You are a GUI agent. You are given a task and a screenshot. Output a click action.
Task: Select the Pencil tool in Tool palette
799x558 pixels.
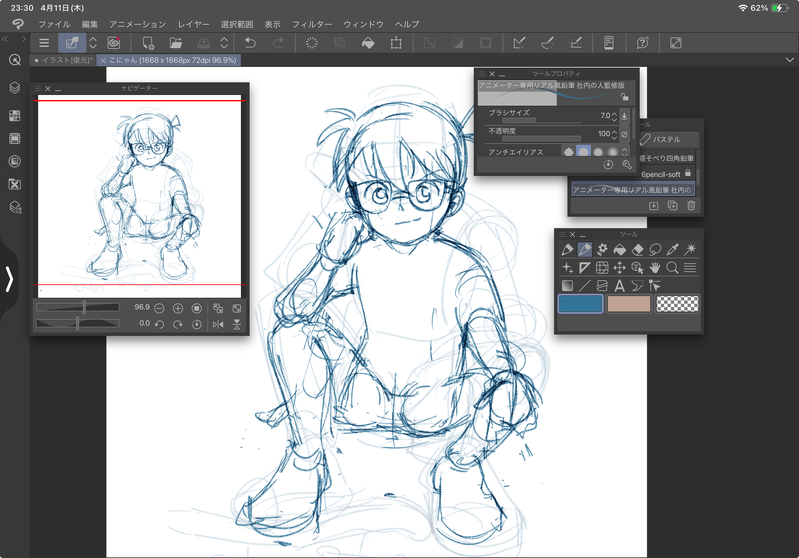point(584,249)
